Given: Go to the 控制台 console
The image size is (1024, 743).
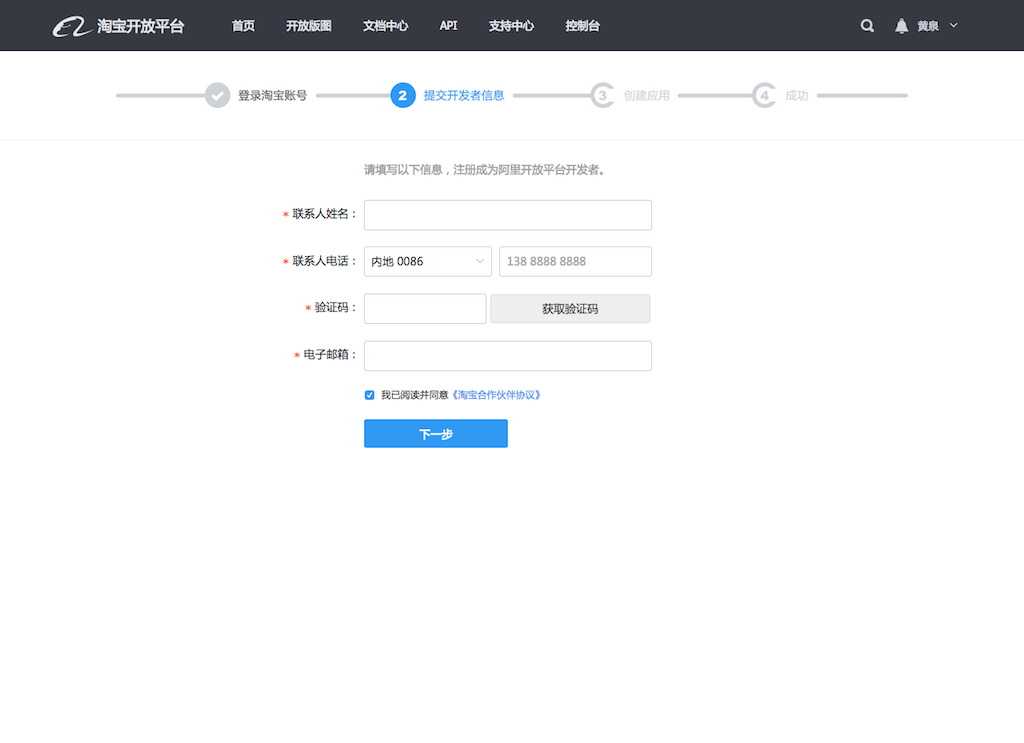Looking at the screenshot, I should pos(582,27).
